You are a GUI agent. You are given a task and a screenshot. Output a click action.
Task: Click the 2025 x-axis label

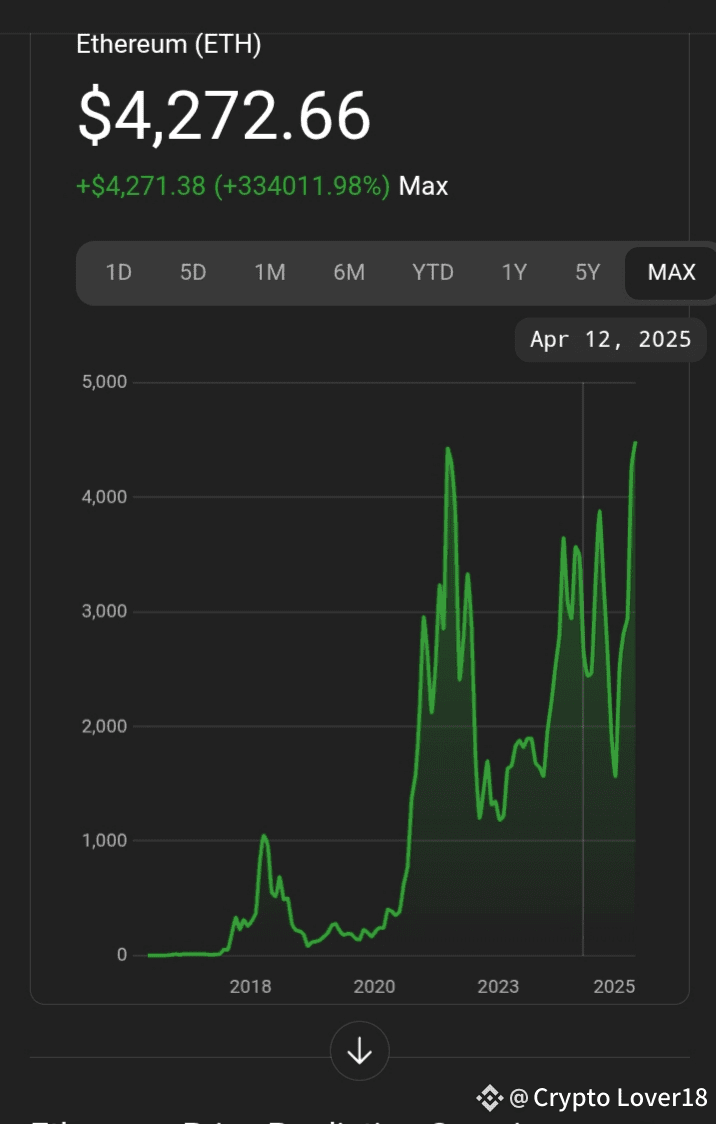tap(614, 986)
